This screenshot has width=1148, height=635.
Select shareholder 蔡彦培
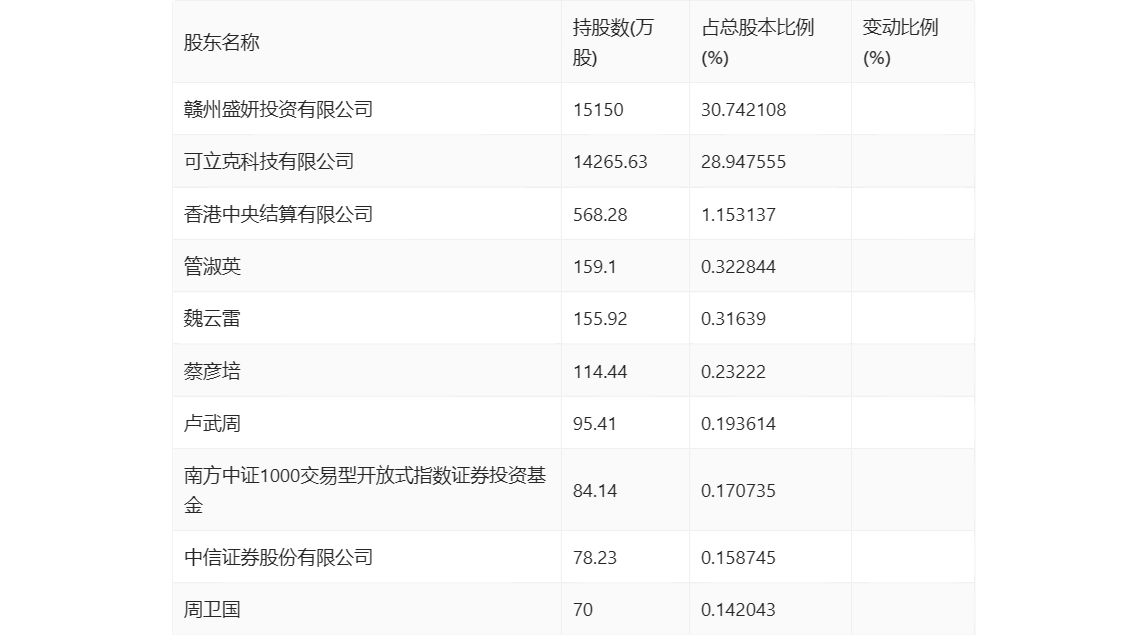point(212,371)
